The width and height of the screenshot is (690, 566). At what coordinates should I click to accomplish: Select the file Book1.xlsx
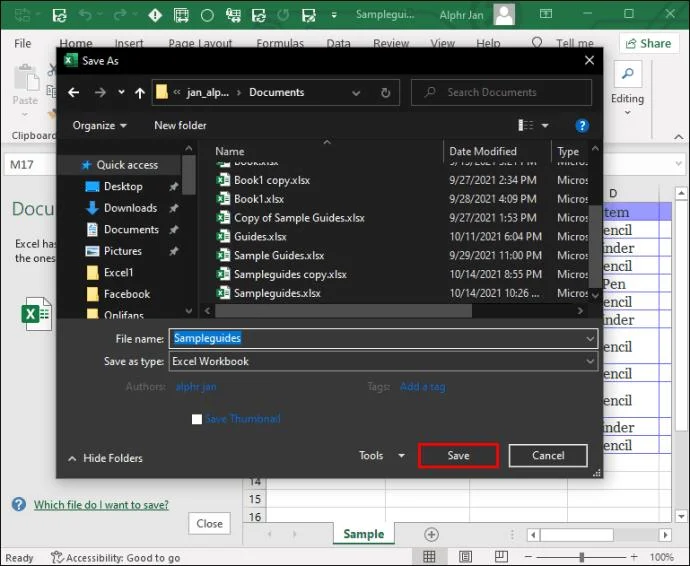tap(259, 199)
